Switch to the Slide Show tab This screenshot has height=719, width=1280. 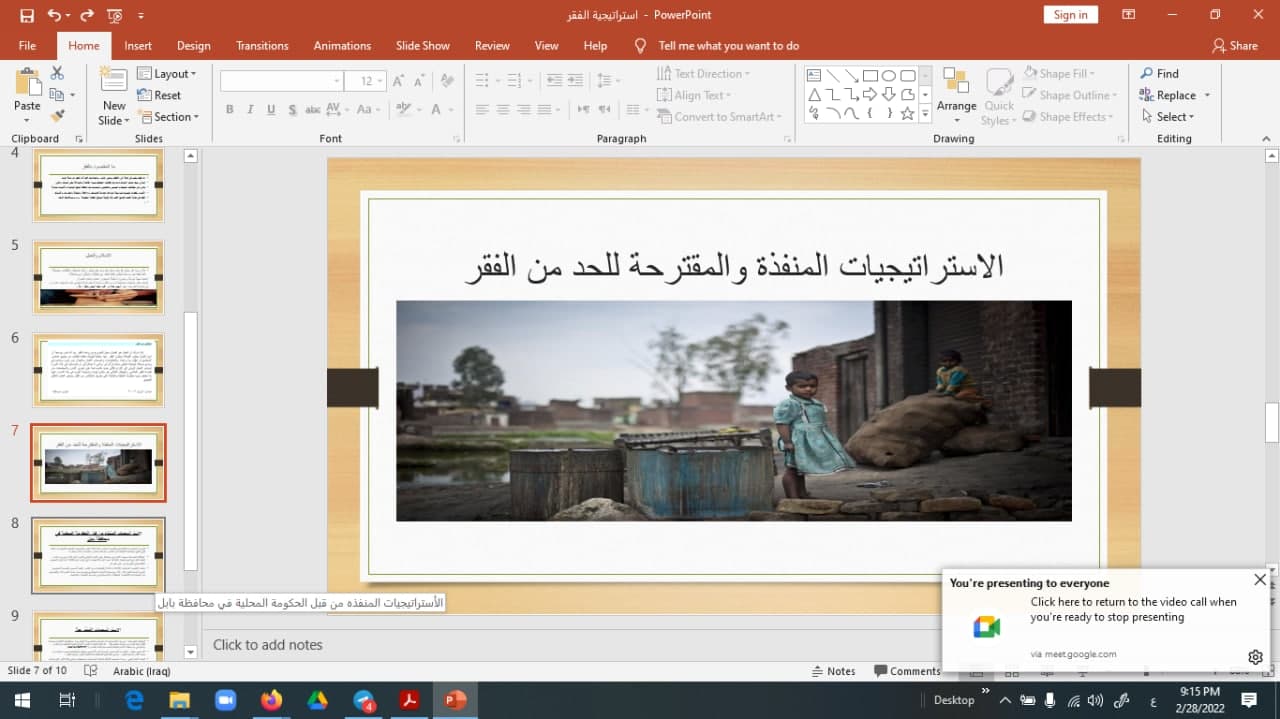click(x=423, y=46)
